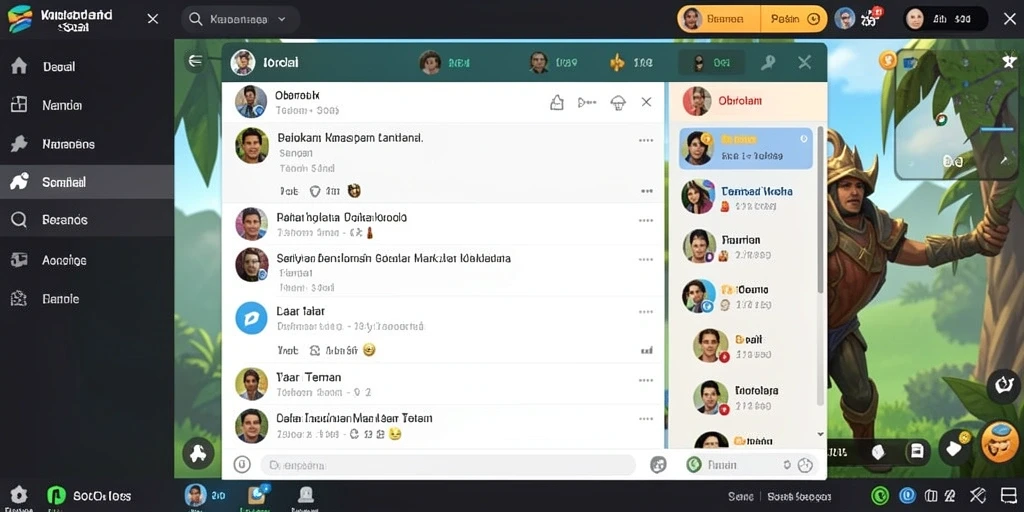The image size is (1024, 512).
Task: Click the minimap in the game view
Action: click(957, 114)
